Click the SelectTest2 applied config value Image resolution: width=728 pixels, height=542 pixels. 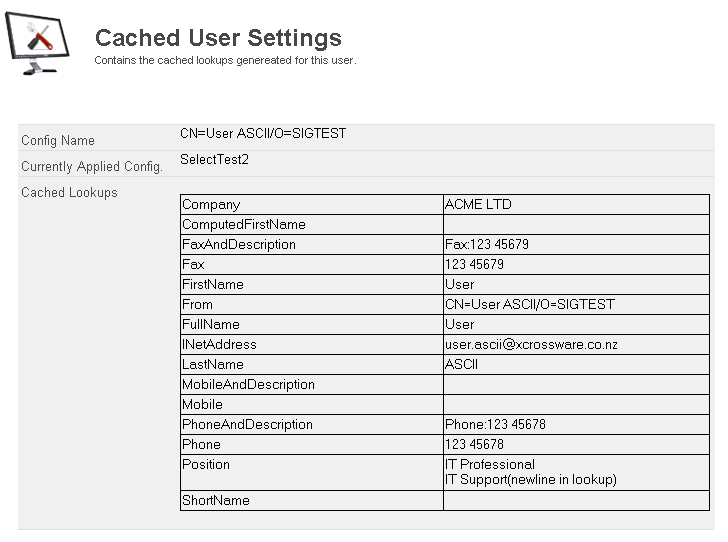click(214, 159)
